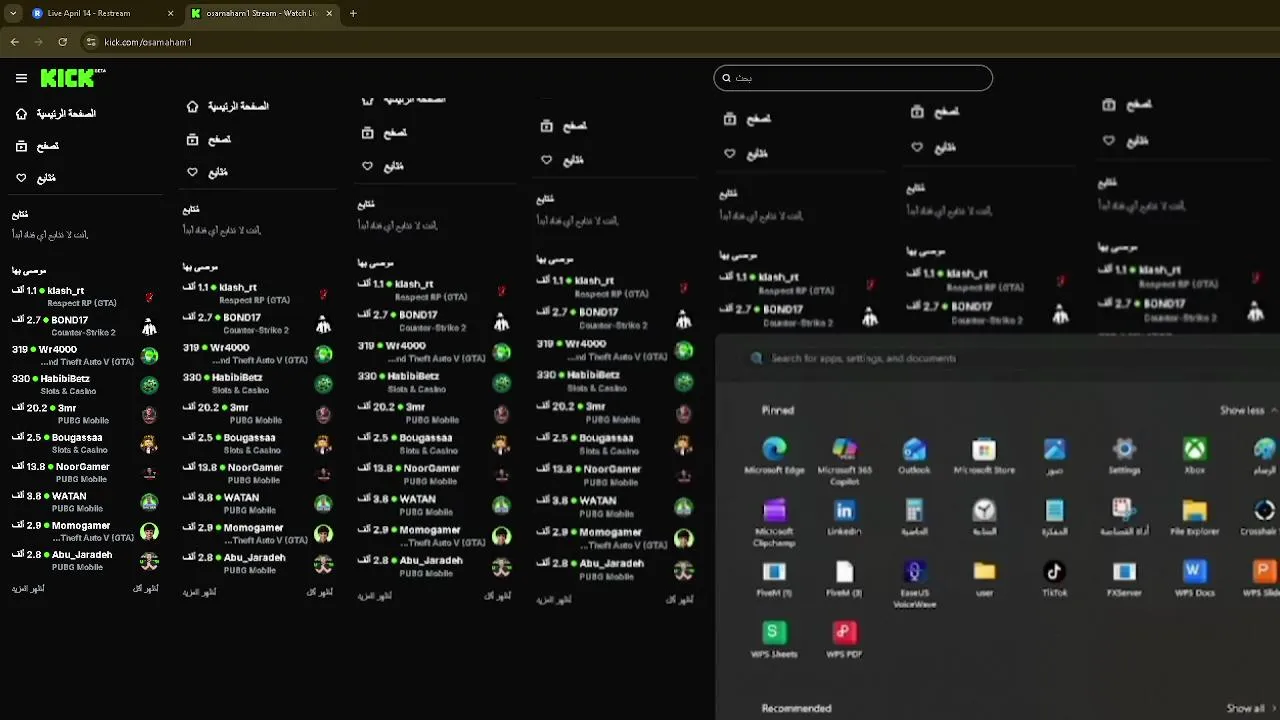Open Microsoft Store pinned app
Screen dimensions: 1280x720
[x=984, y=456]
